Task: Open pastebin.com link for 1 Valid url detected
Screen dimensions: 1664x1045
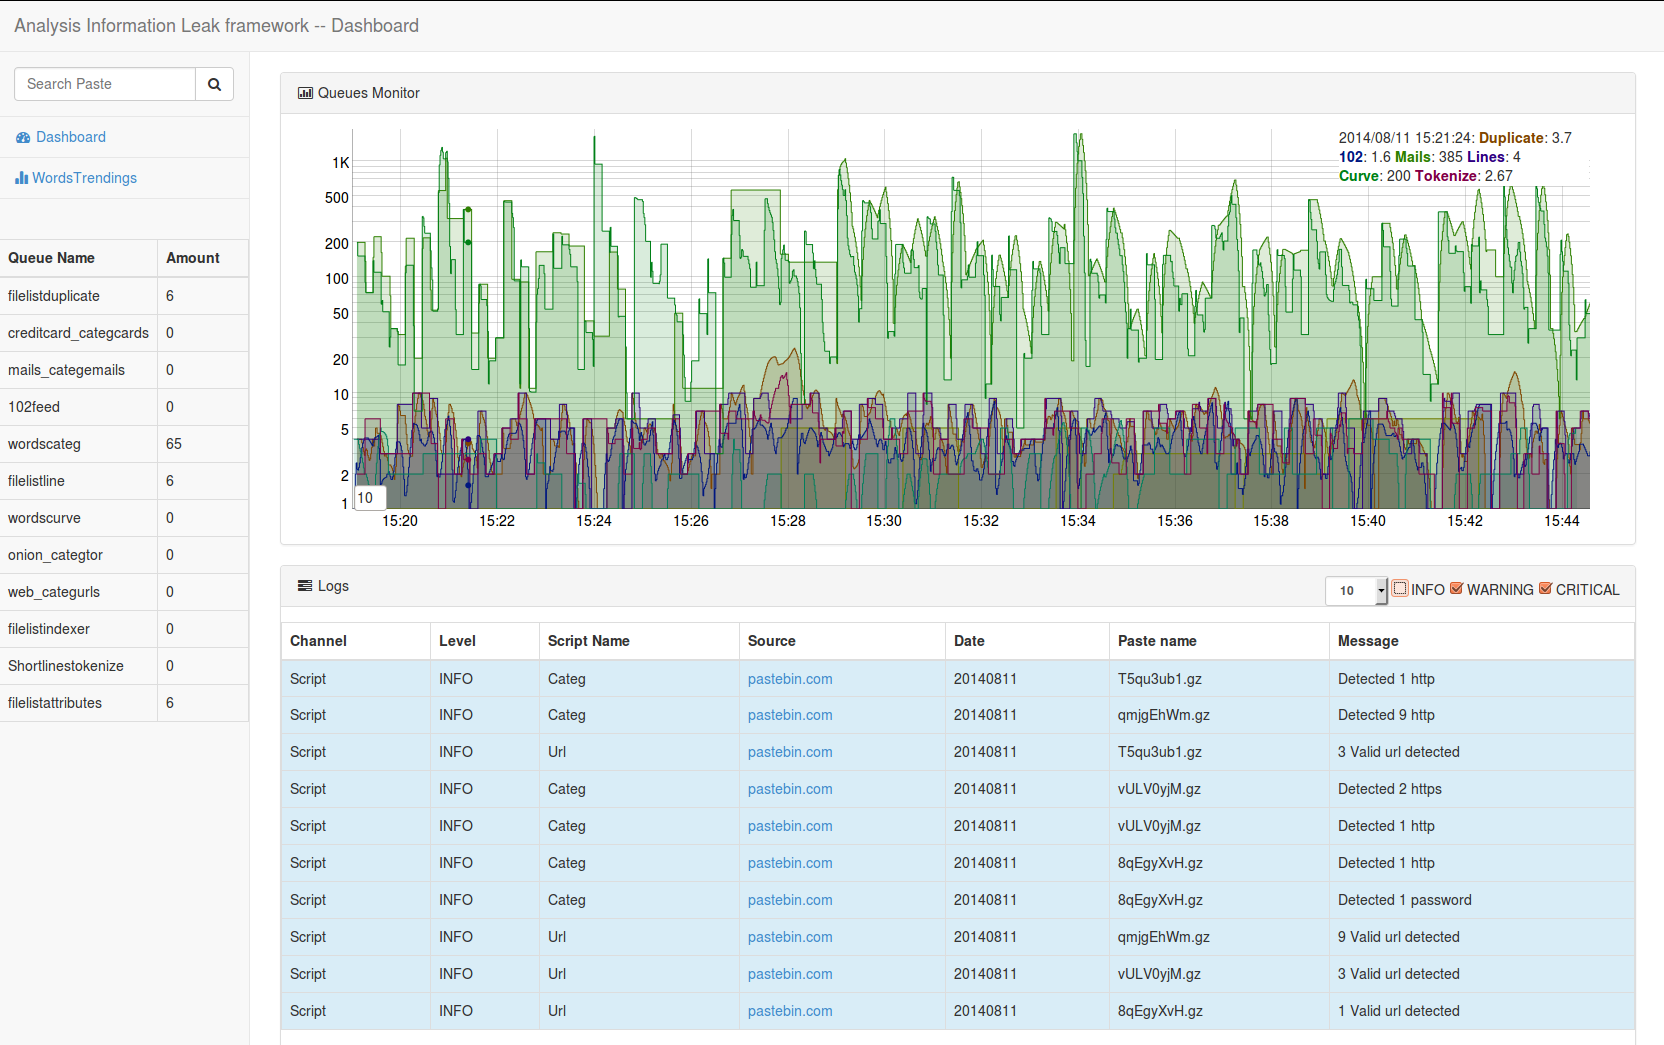Action: 789,1011
